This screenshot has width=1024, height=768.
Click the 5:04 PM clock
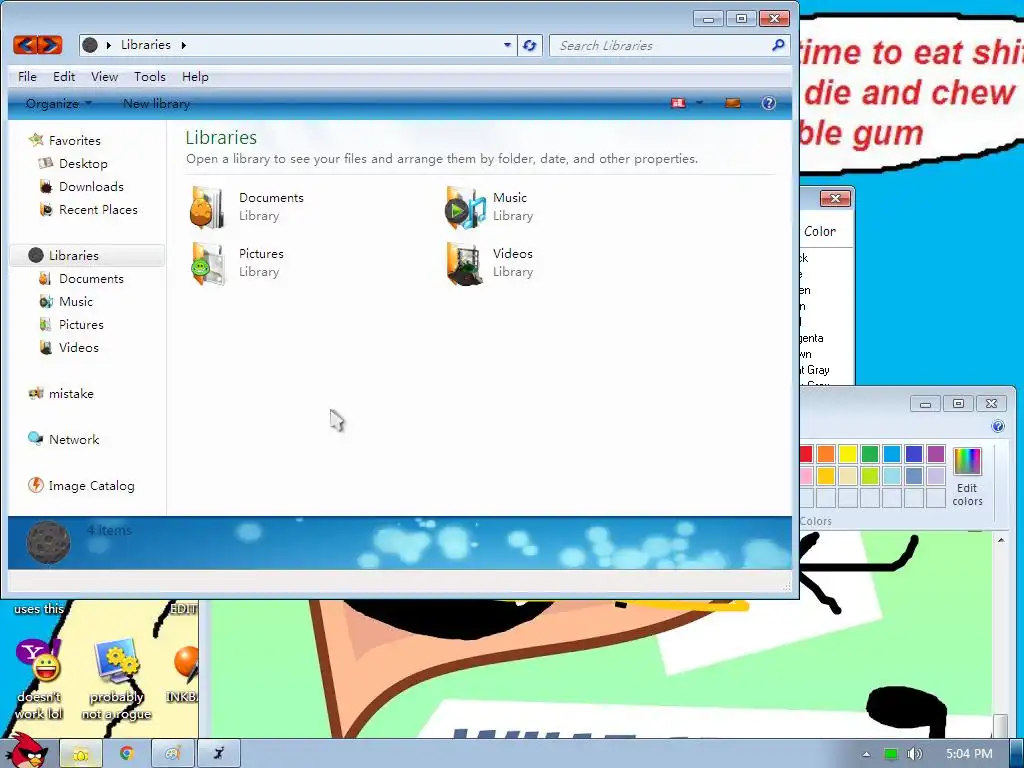pos(968,754)
